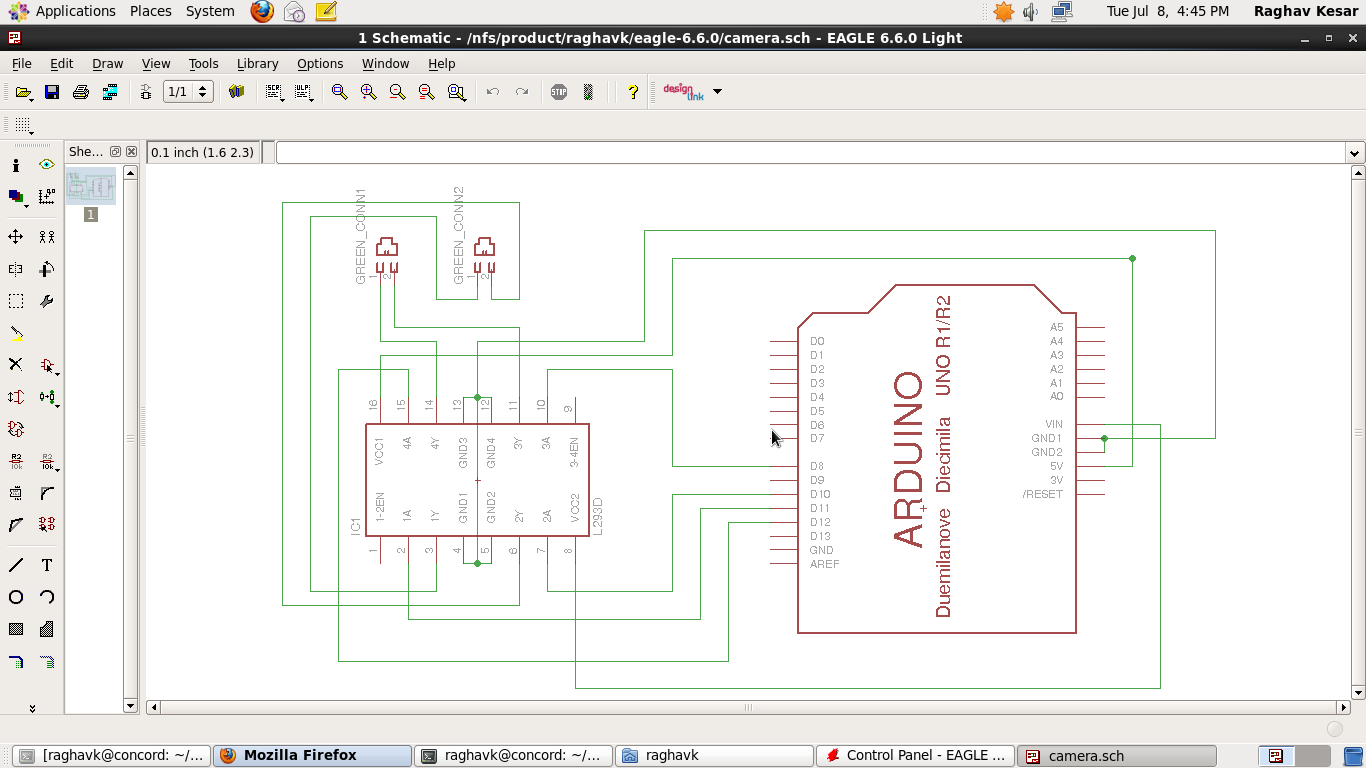1366x768 pixels.
Task: Select the Bus tool
Action: tap(16, 661)
